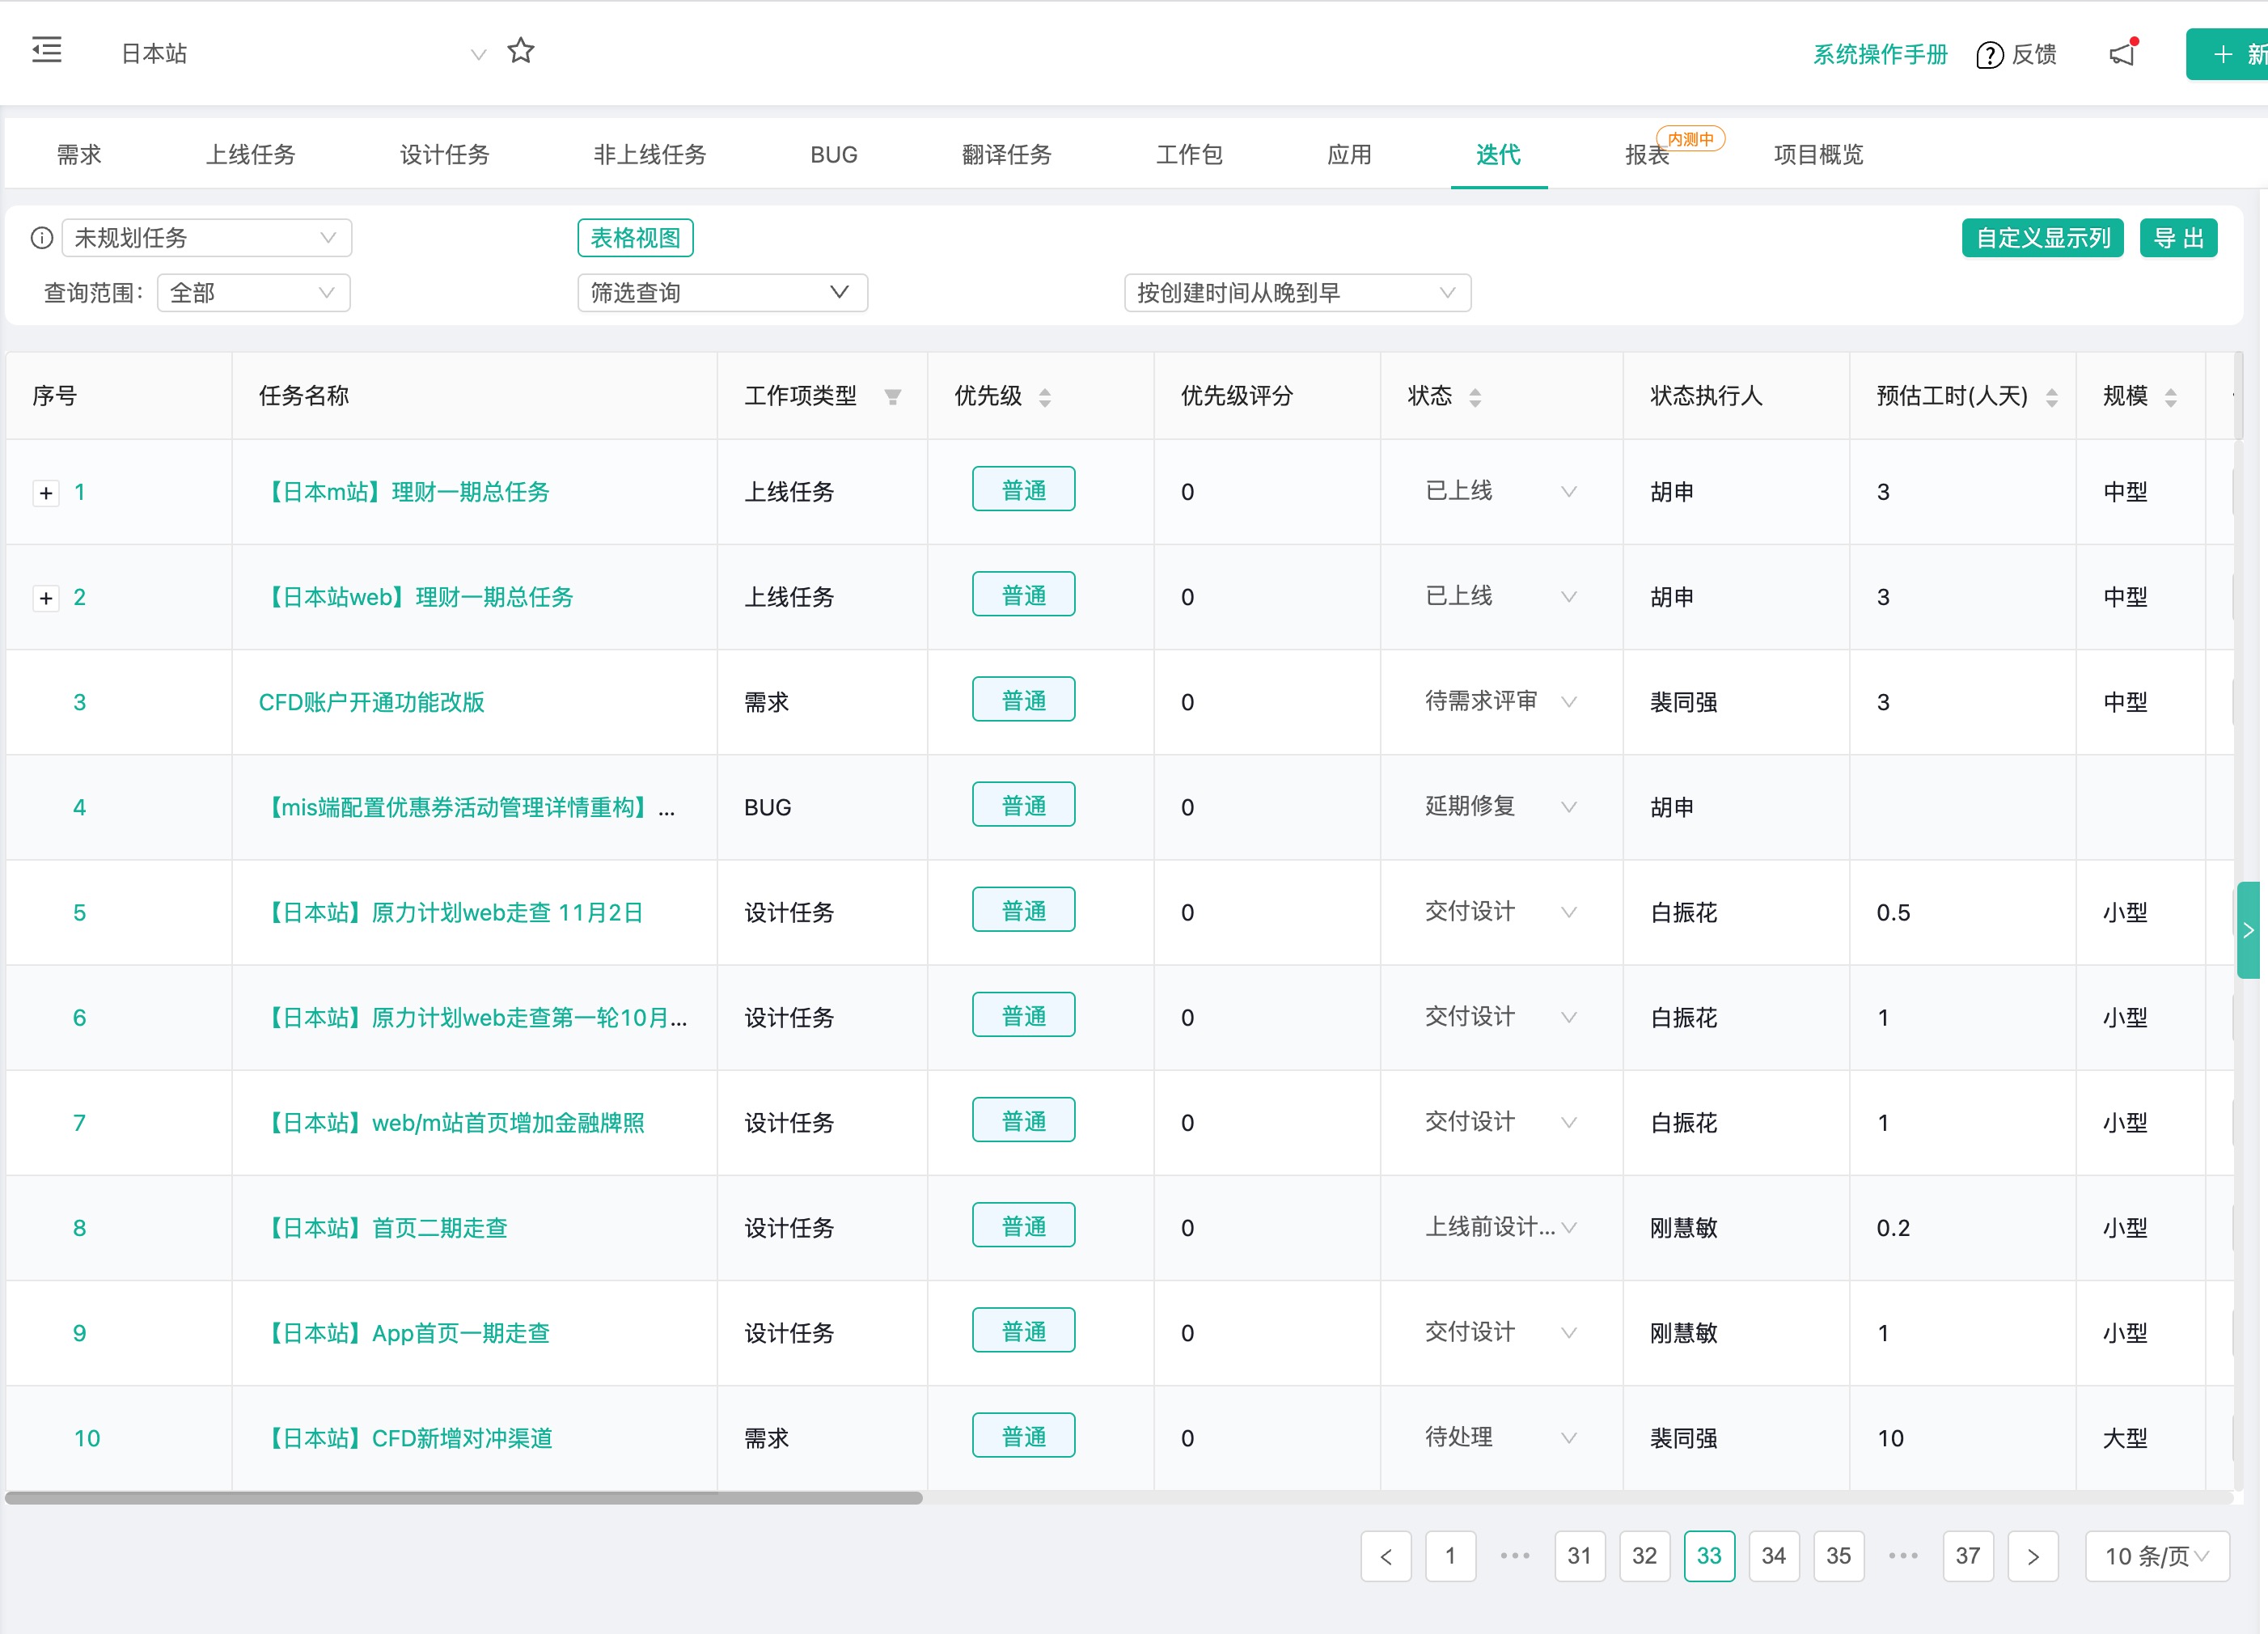Sort by 状态 column arrows
The height and width of the screenshot is (1634, 2268).
pos(1475,397)
